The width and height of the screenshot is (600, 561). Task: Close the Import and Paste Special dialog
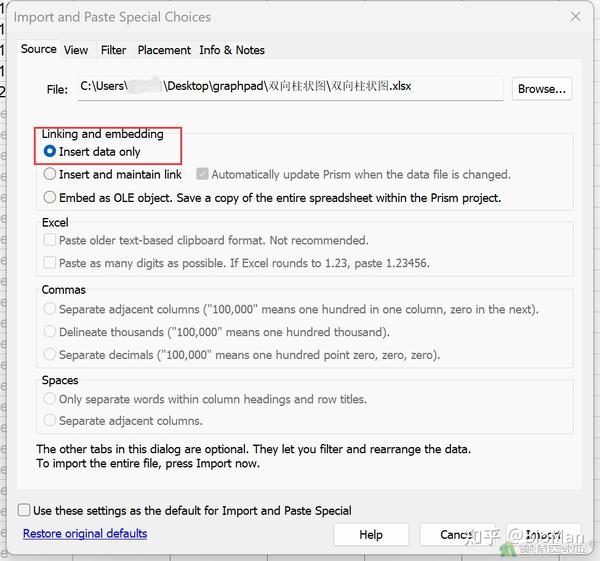point(575,16)
